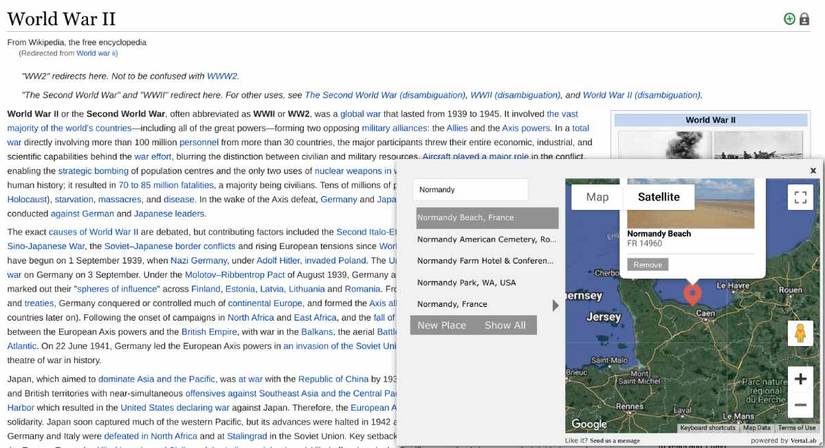Open '70 to 85 million fatalities' link
Screen dimensions: 825x448
tap(166, 185)
